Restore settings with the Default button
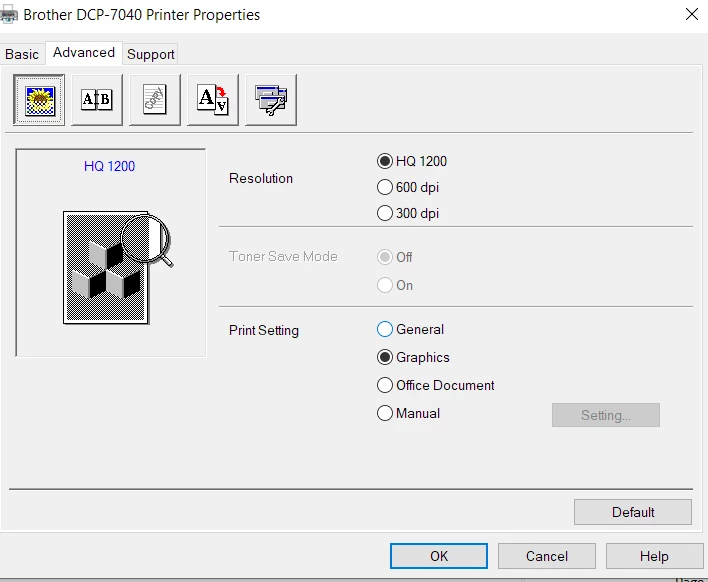 point(633,512)
